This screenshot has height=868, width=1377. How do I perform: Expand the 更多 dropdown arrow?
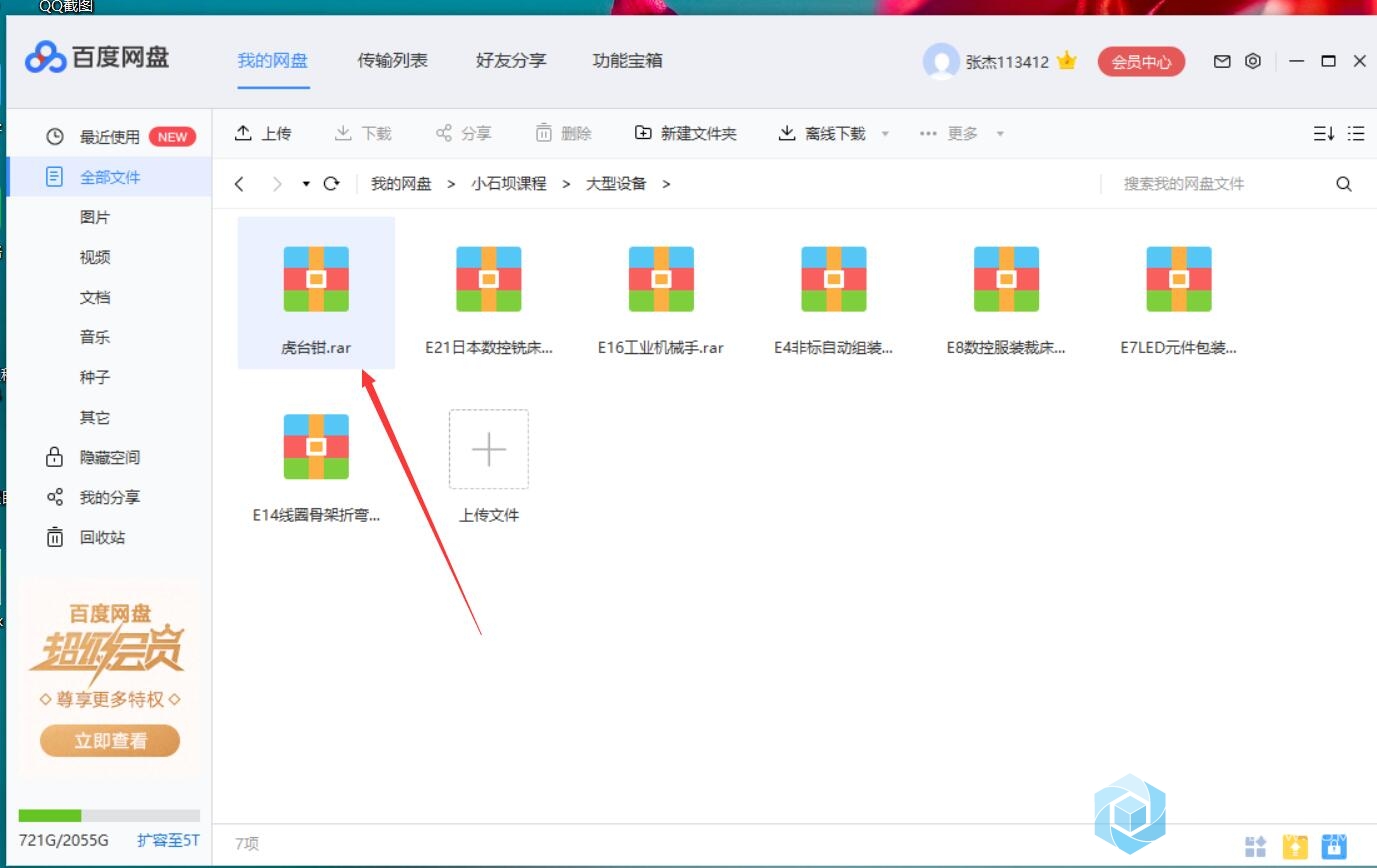1000,134
